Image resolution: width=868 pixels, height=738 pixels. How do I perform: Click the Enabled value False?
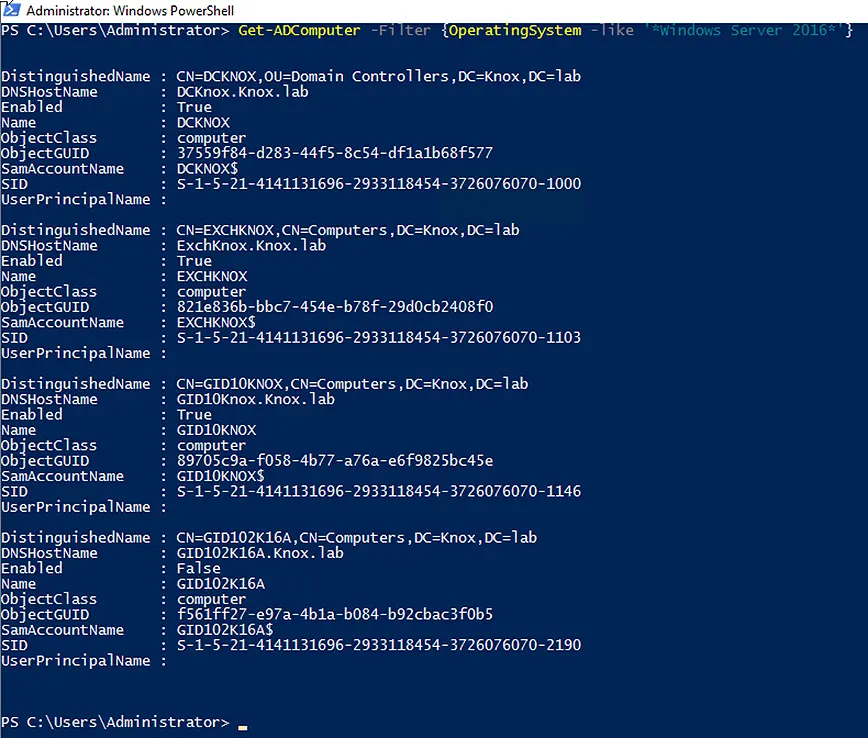198,569
